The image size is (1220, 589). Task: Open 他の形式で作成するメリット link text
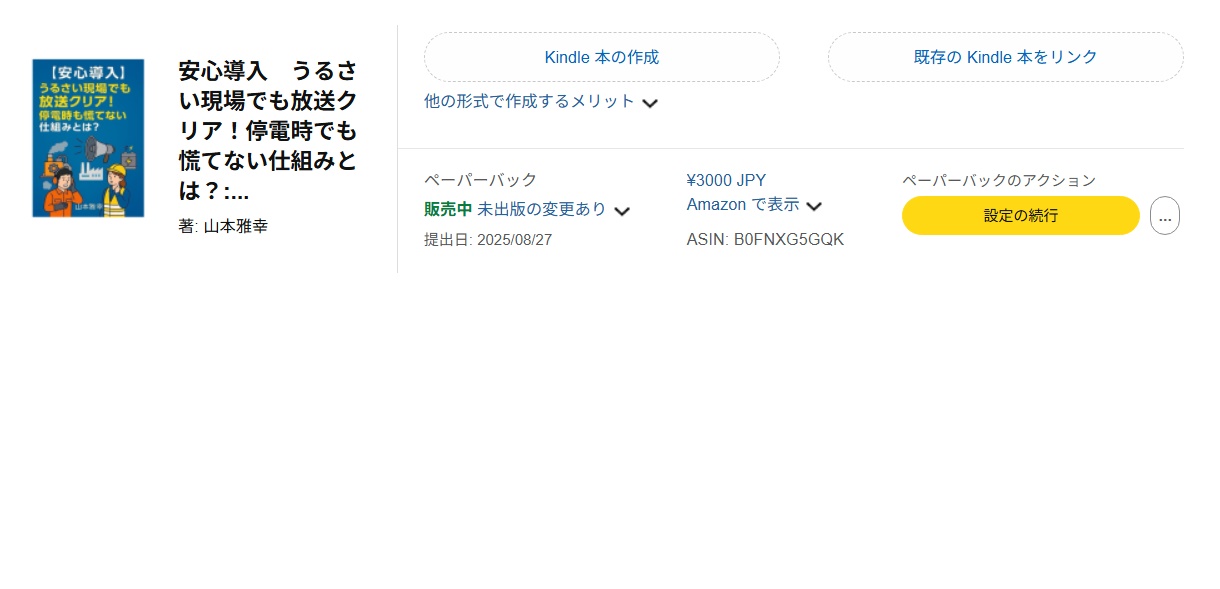(529, 101)
